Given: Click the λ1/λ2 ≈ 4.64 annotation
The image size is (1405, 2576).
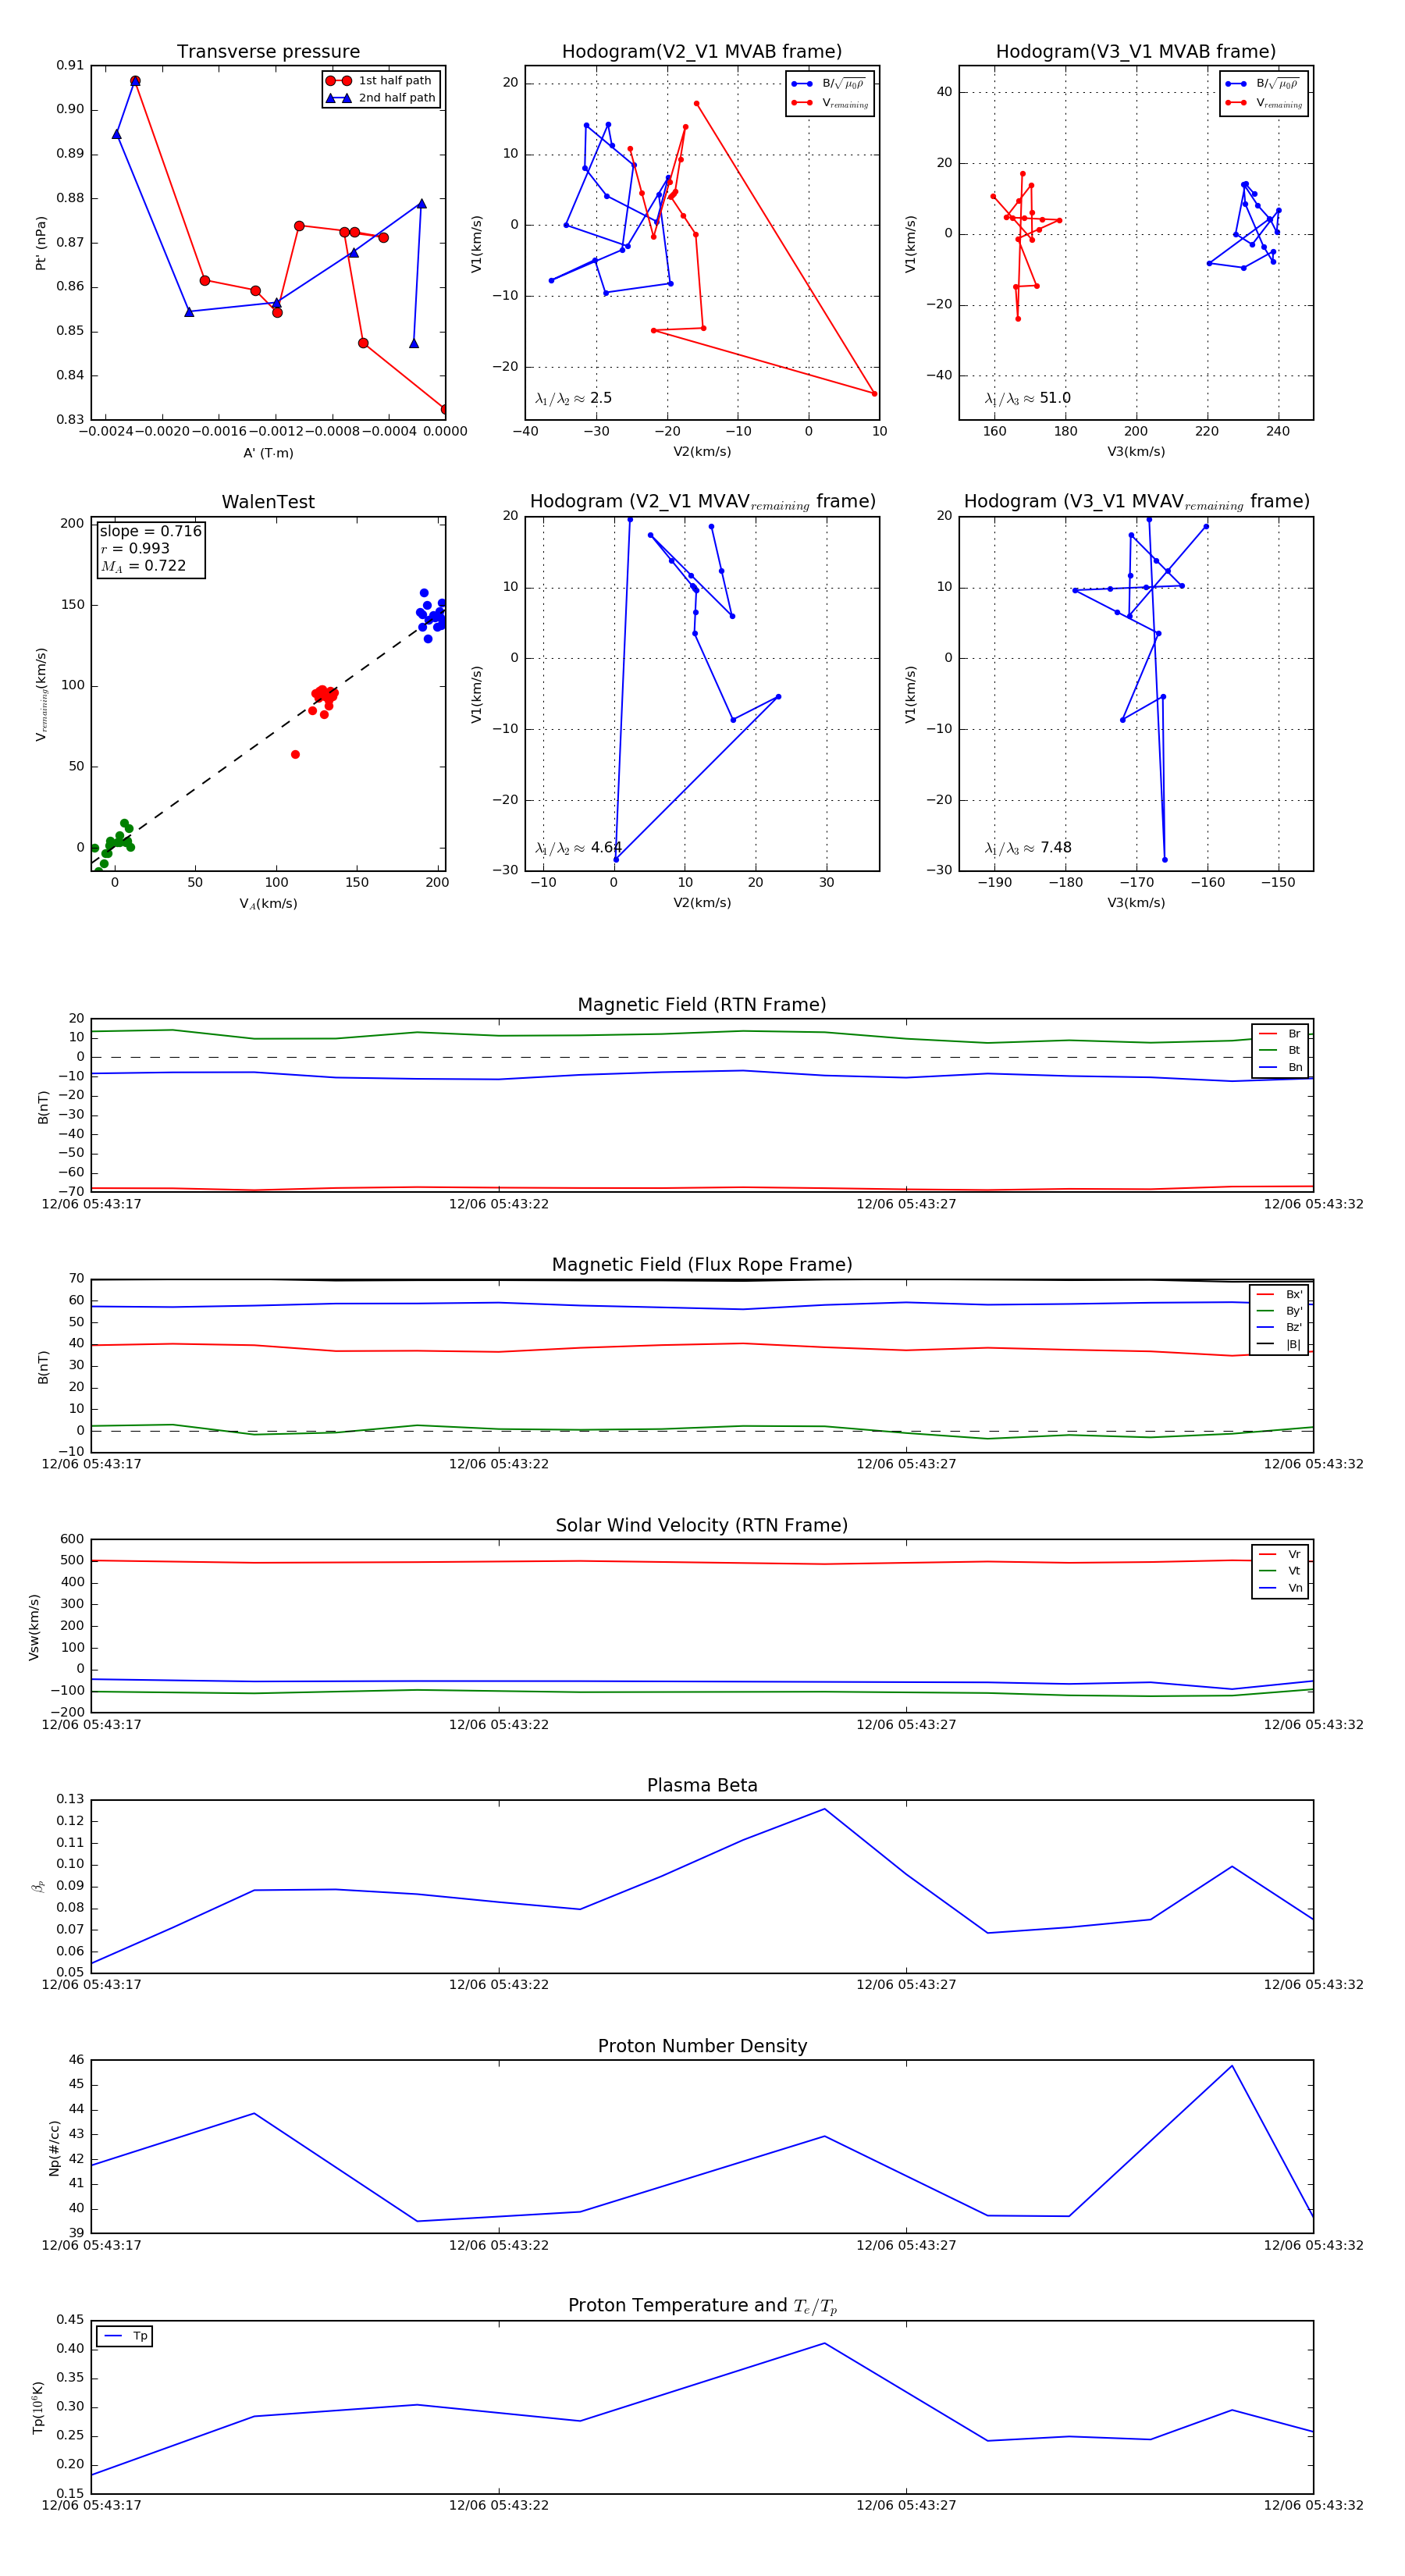Looking at the screenshot, I should [x=578, y=848].
